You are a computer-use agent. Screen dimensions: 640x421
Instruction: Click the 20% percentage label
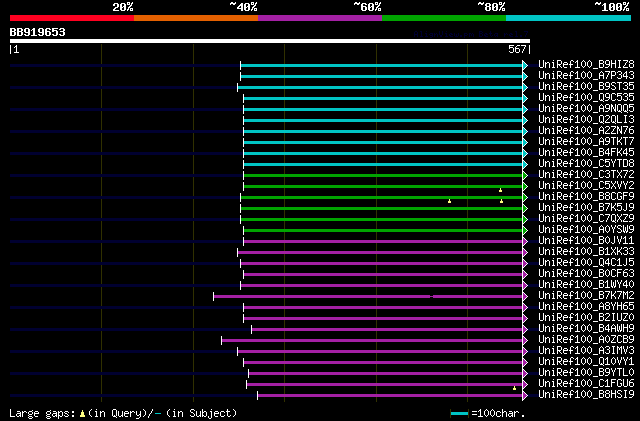click(x=123, y=7)
